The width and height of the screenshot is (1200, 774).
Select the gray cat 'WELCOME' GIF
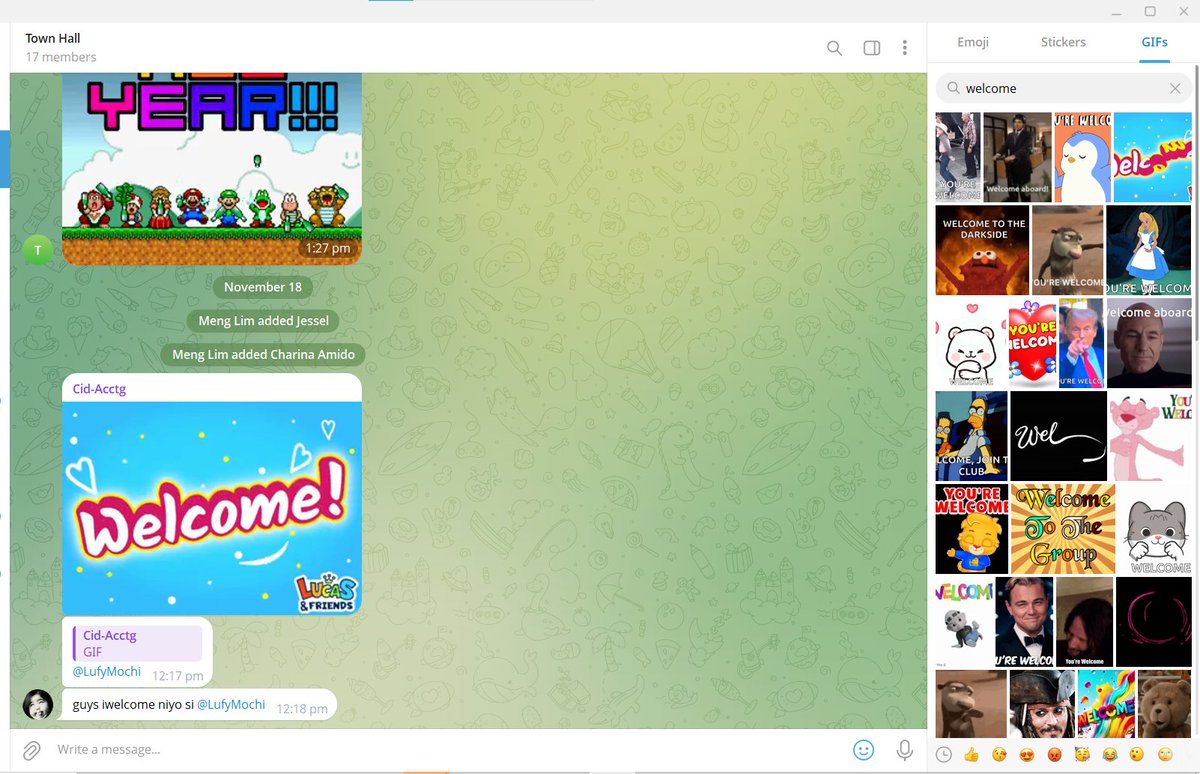coord(1155,529)
